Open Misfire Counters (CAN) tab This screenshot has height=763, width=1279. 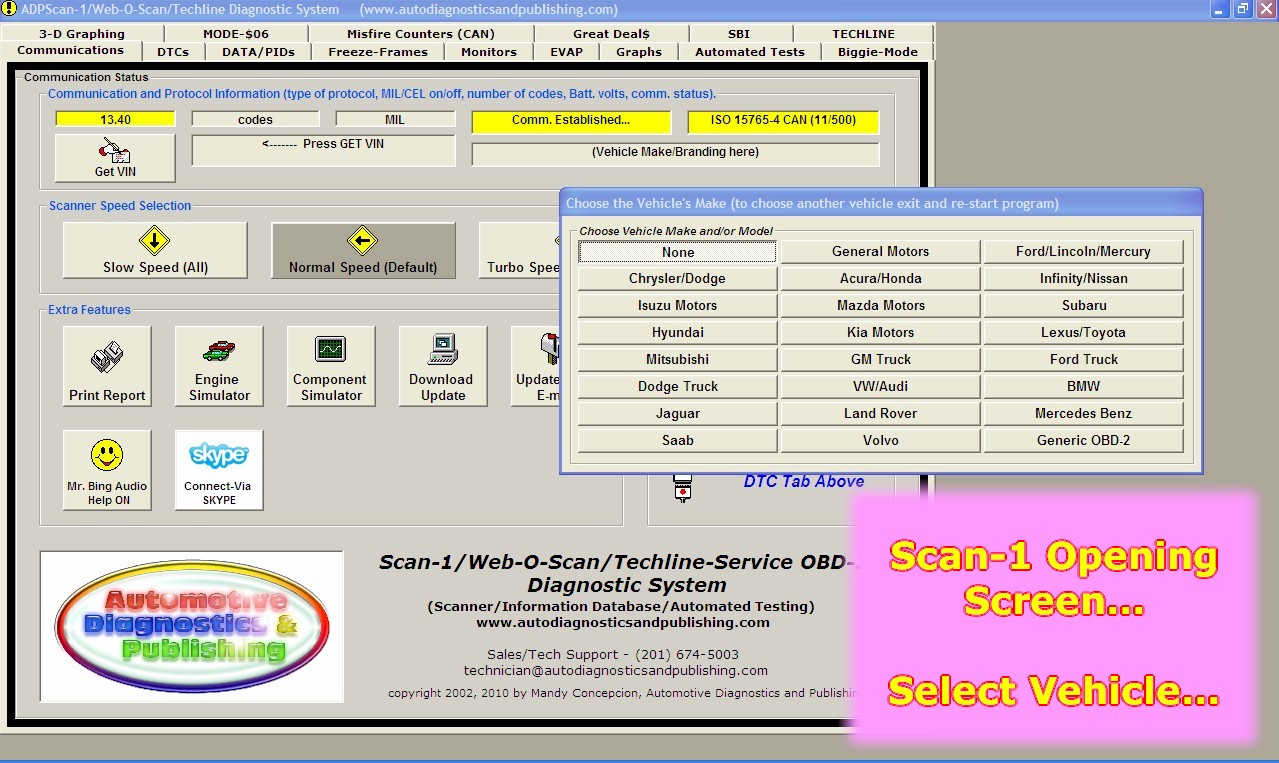point(421,34)
